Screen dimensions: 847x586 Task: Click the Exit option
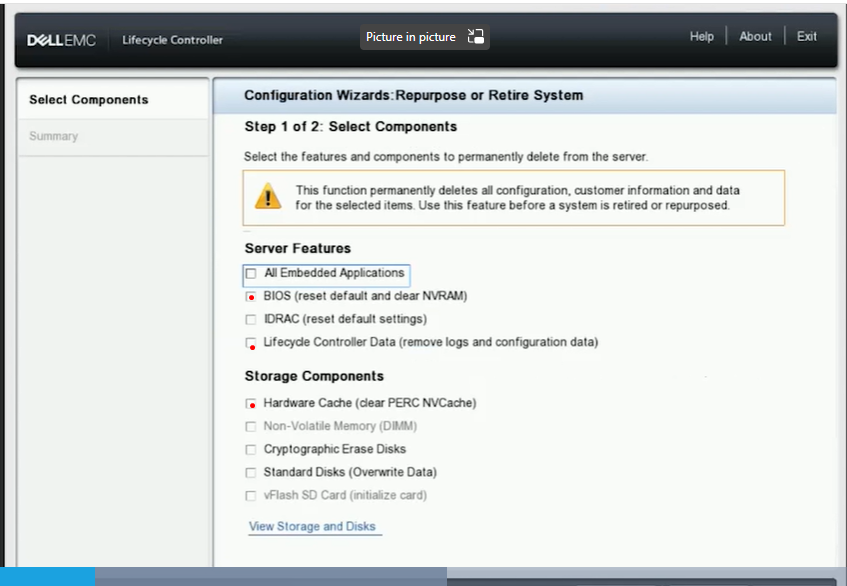click(806, 36)
